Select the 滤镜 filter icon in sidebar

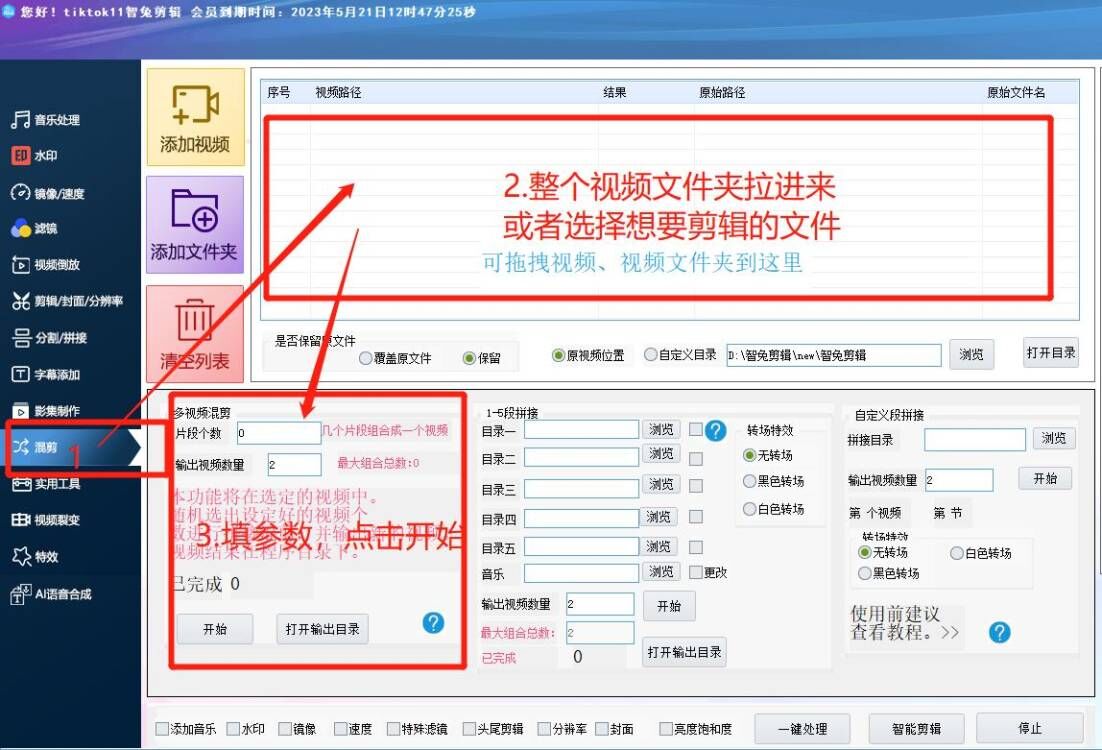(x=20, y=228)
